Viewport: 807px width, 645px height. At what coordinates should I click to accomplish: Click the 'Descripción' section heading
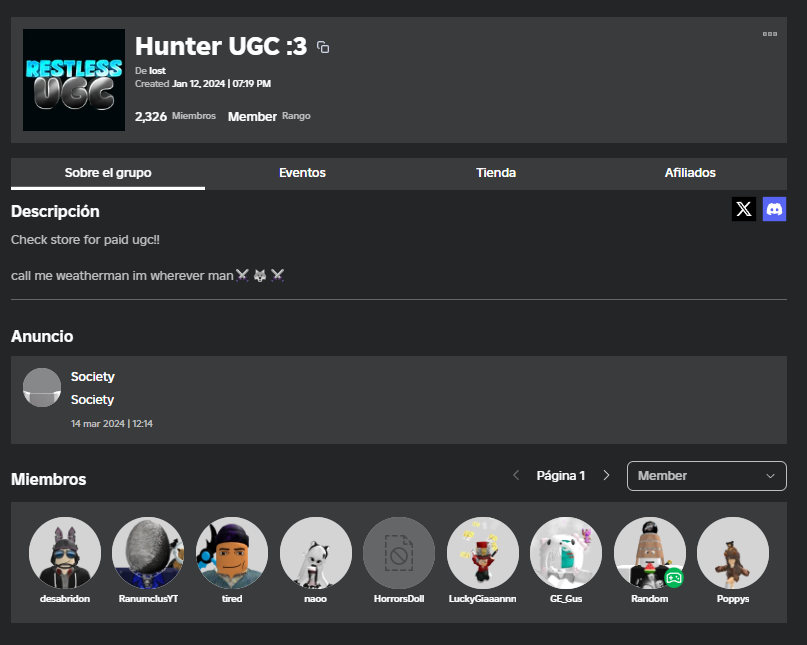pyautogui.click(x=55, y=212)
